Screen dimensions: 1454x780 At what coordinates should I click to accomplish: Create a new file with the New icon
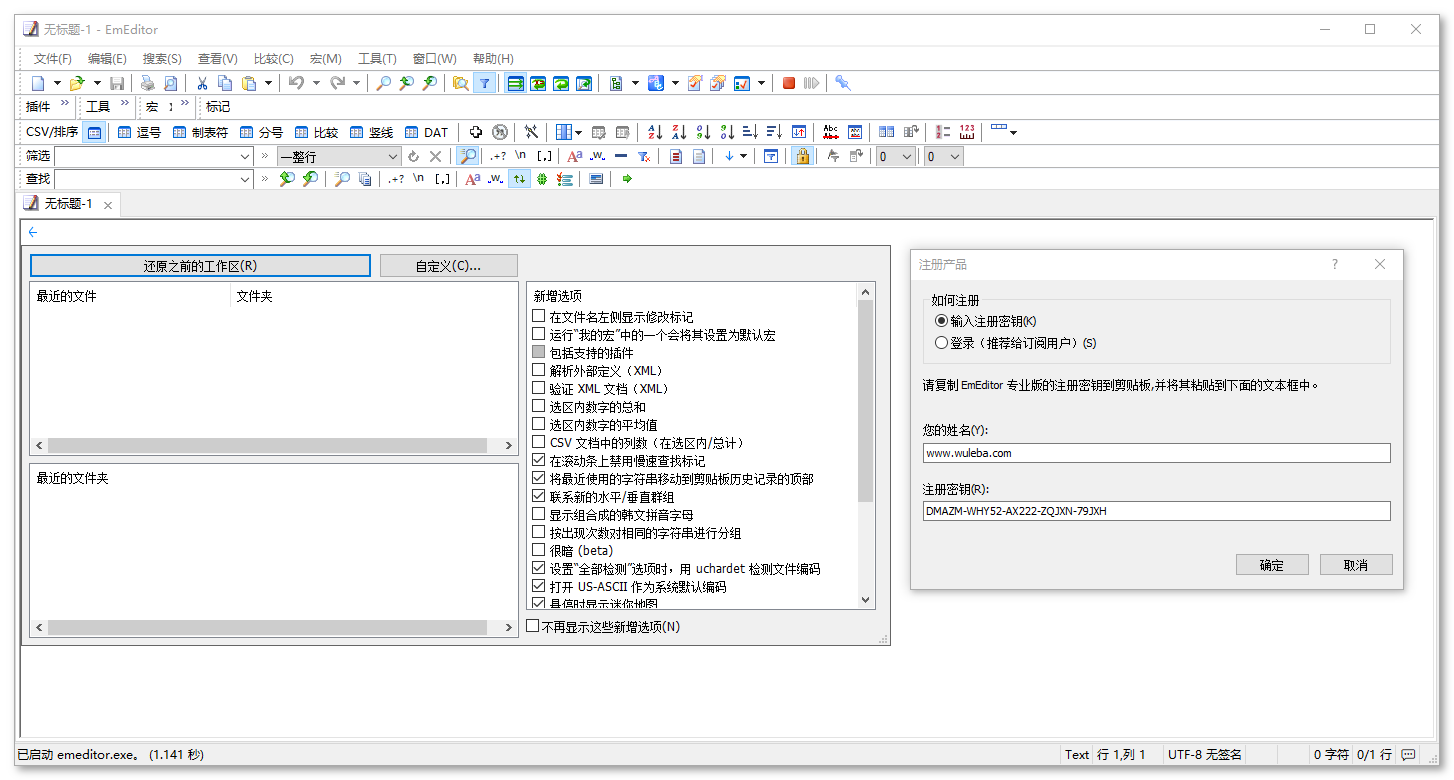pyautogui.click(x=38, y=83)
